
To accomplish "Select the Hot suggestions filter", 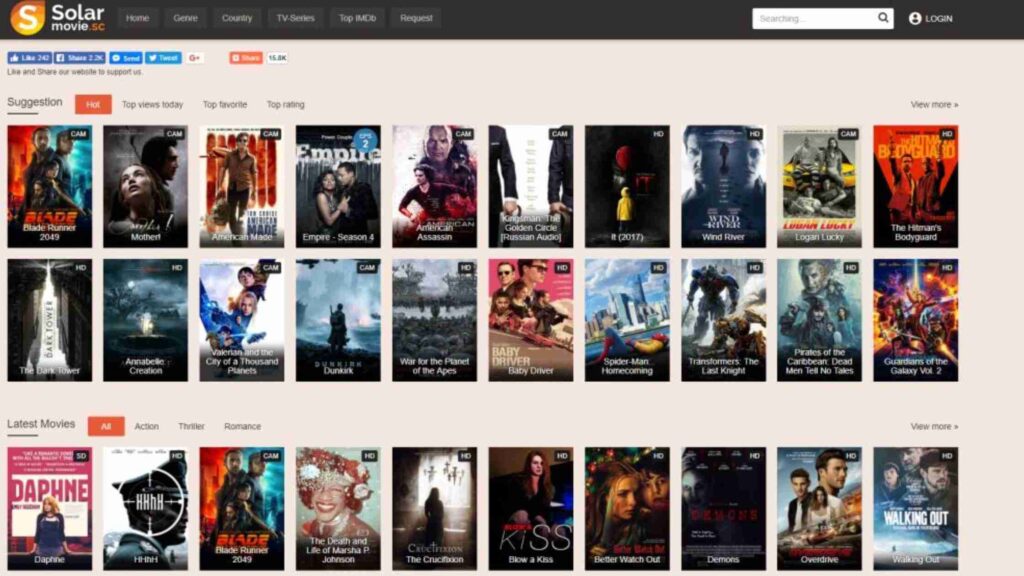I will [93, 103].
